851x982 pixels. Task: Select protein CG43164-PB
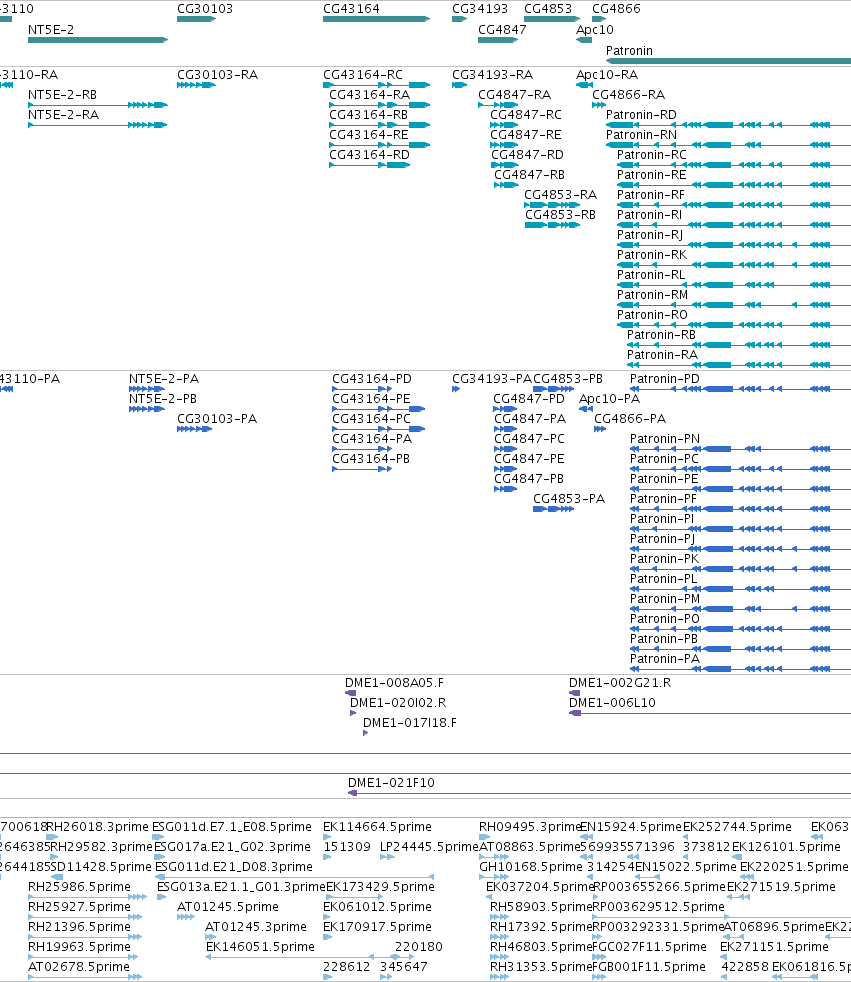[x=371, y=459]
